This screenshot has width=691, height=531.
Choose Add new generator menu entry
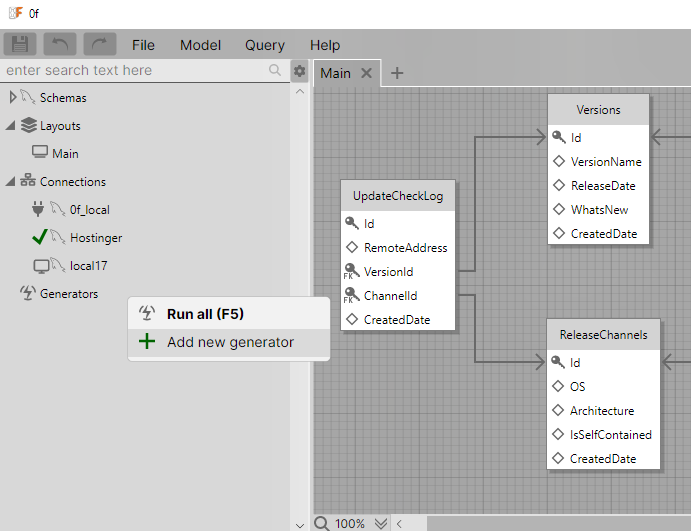click(x=229, y=342)
